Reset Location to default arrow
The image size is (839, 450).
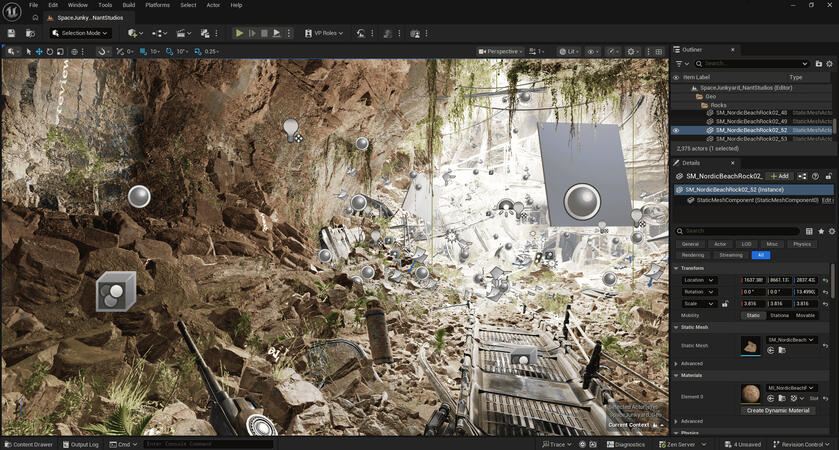pos(826,280)
